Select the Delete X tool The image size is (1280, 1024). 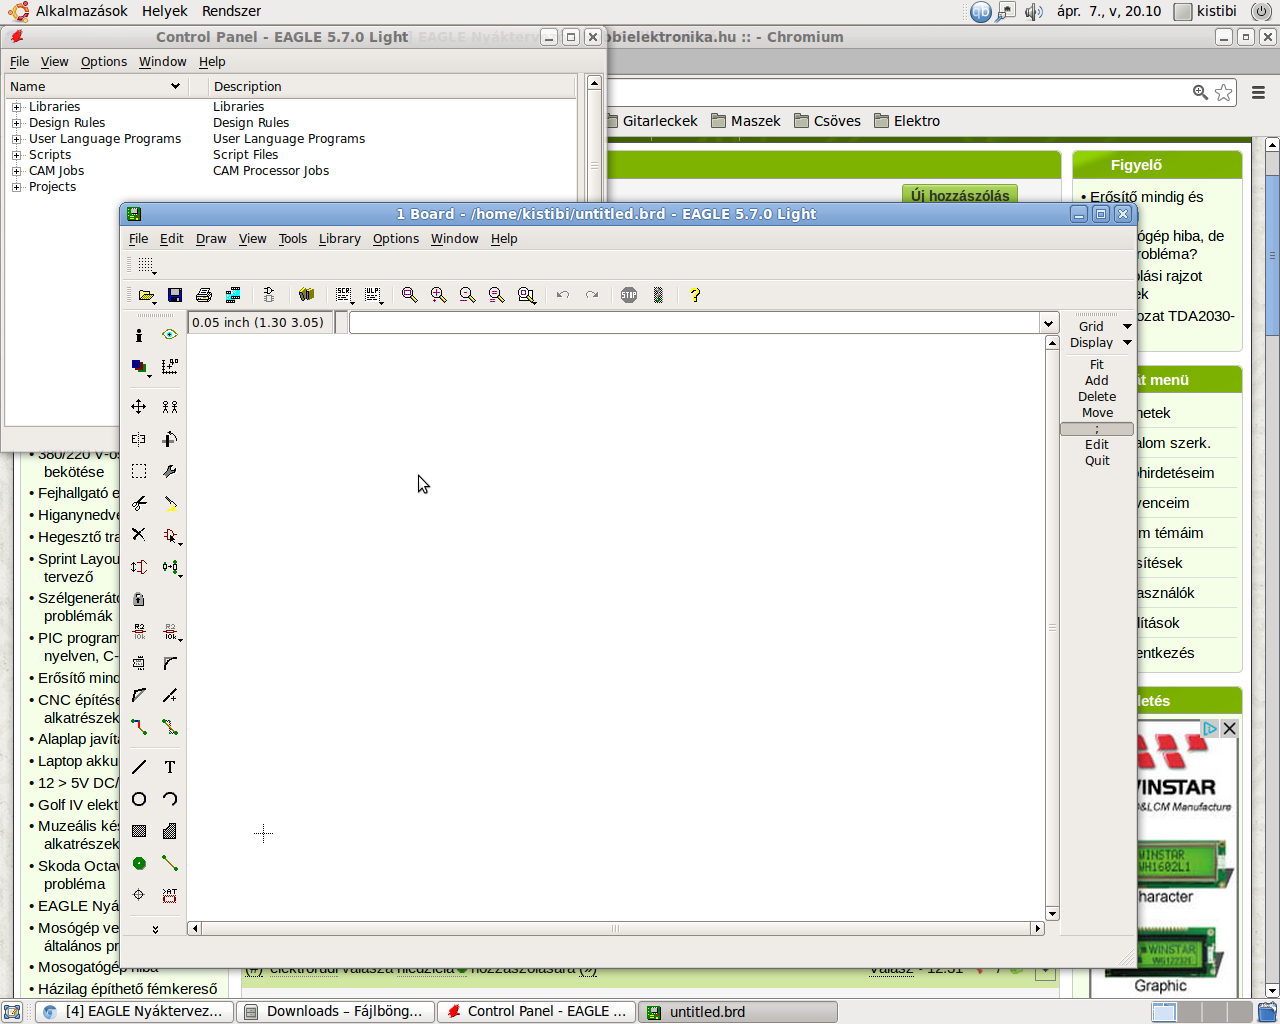point(139,535)
